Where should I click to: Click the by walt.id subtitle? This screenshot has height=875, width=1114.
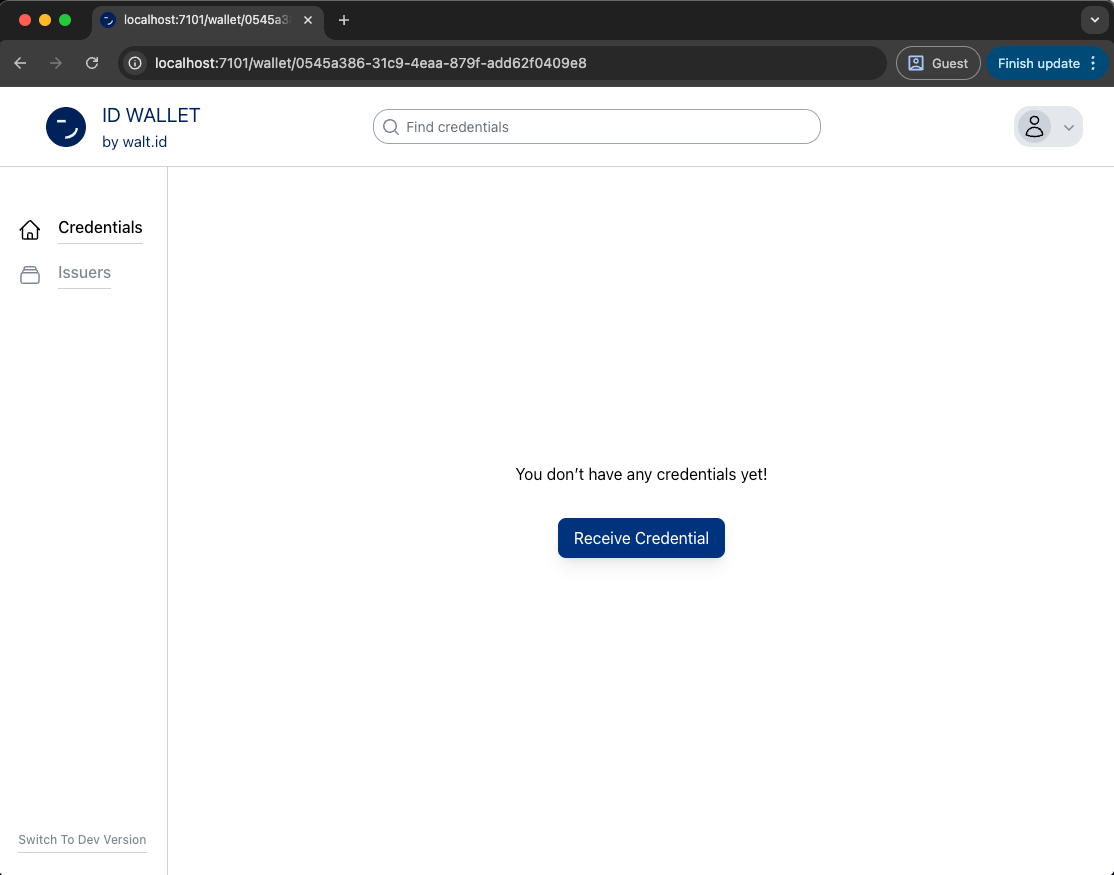134,142
